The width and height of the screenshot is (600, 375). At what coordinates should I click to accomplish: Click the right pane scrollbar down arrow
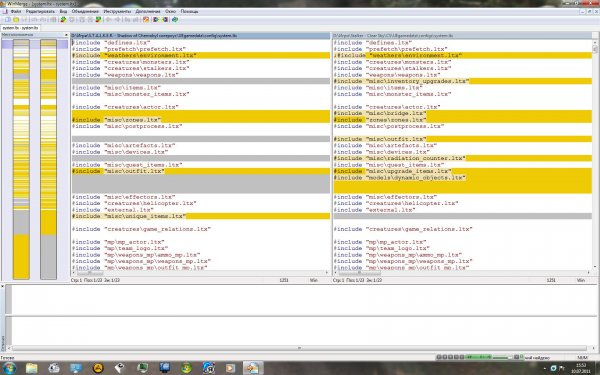click(595, 267)
